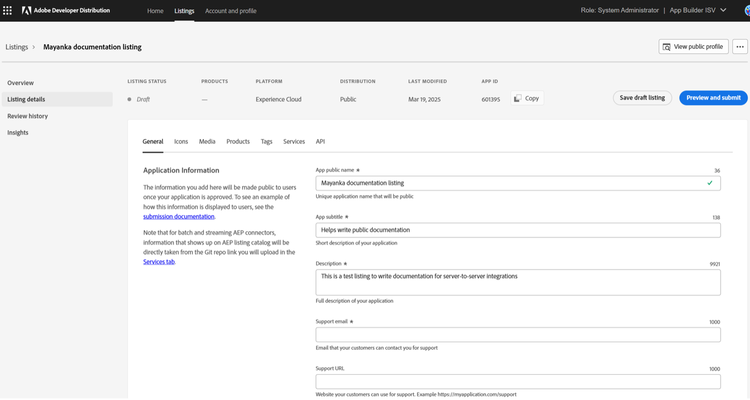Click into the Support email field
The width and height of the screenshot is (750, 400).
(518, 335)
